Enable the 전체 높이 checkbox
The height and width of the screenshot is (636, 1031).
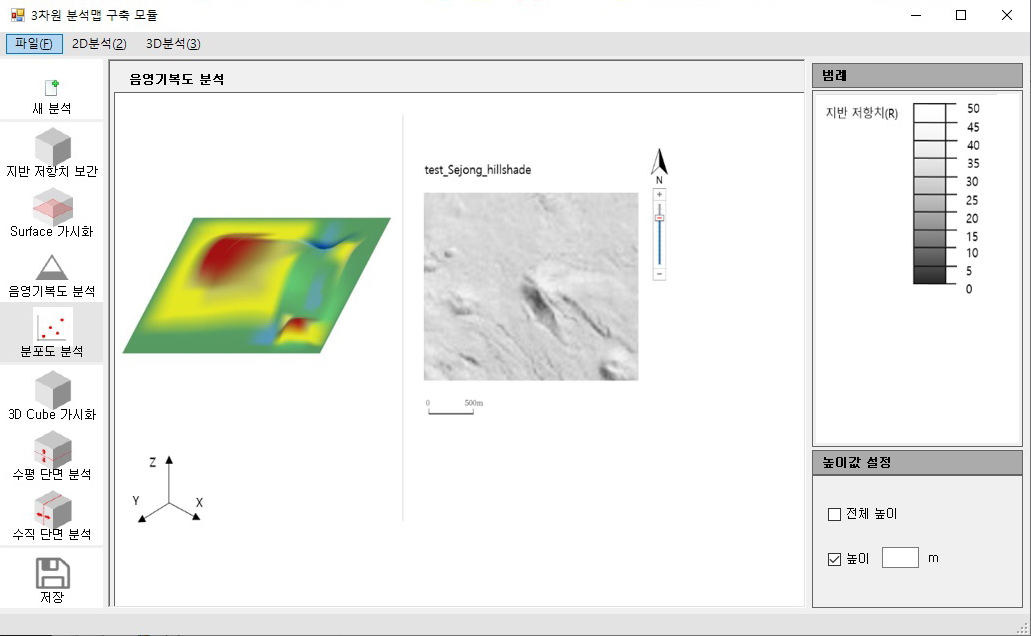pyautogui.click(x=835, y=514)
